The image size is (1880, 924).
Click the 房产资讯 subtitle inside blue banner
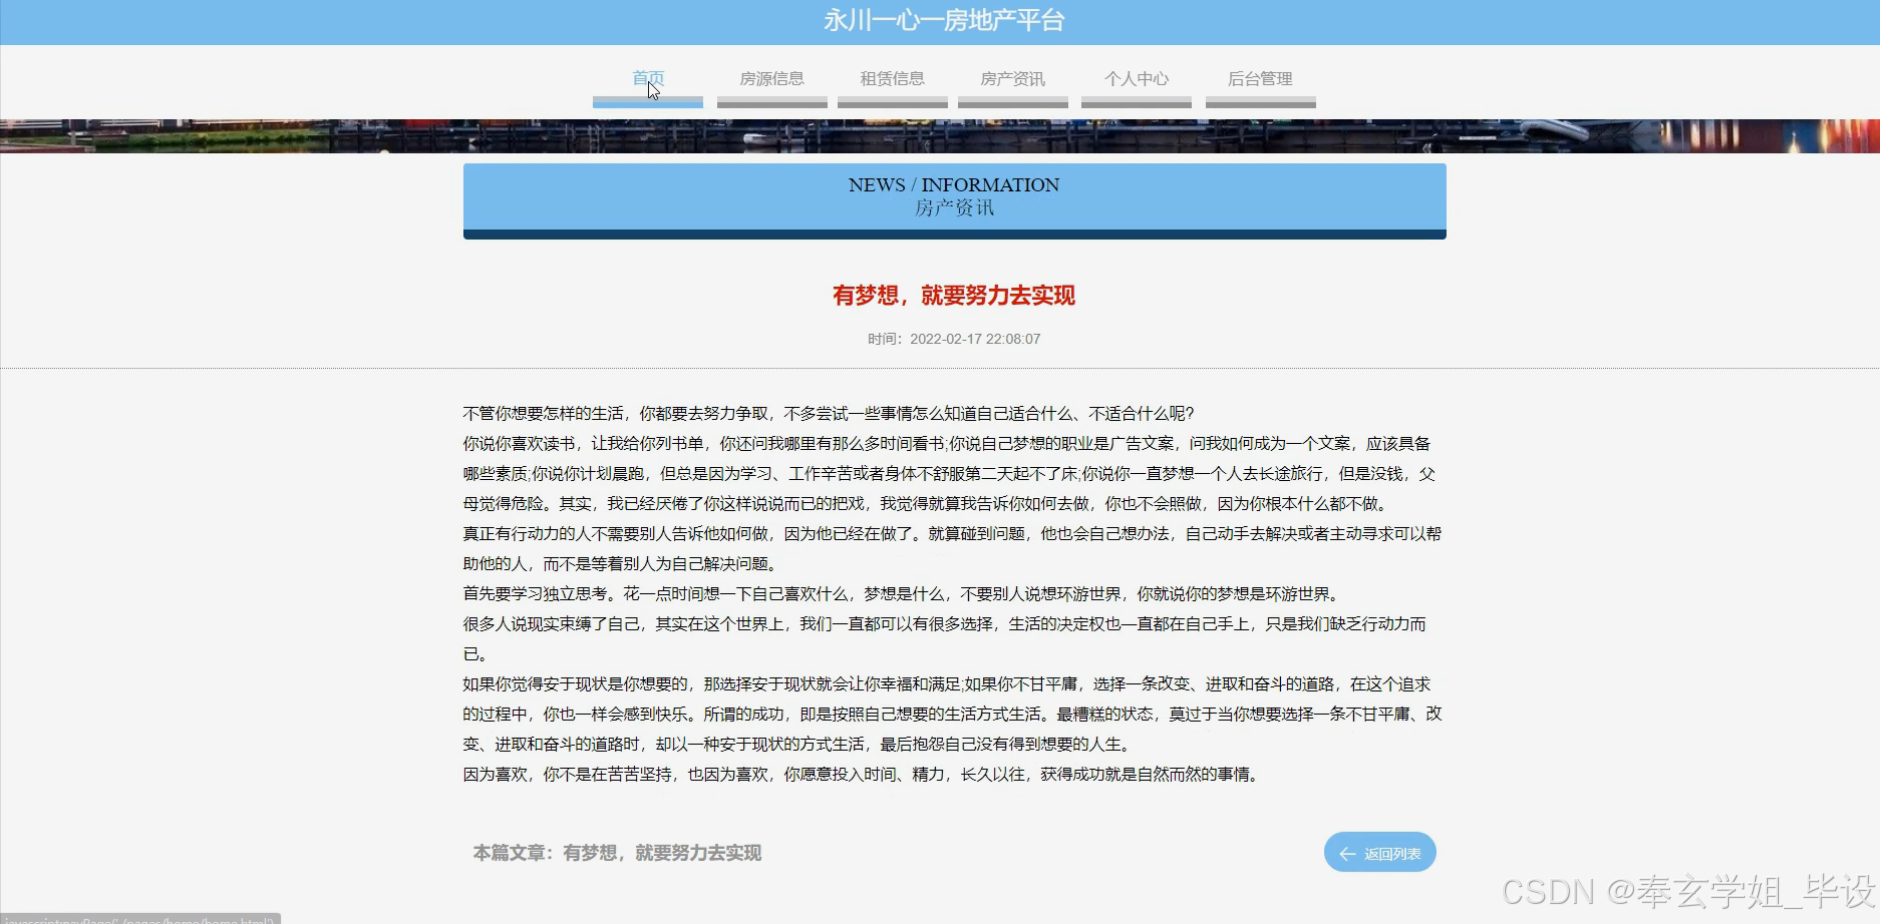point(953,210)
